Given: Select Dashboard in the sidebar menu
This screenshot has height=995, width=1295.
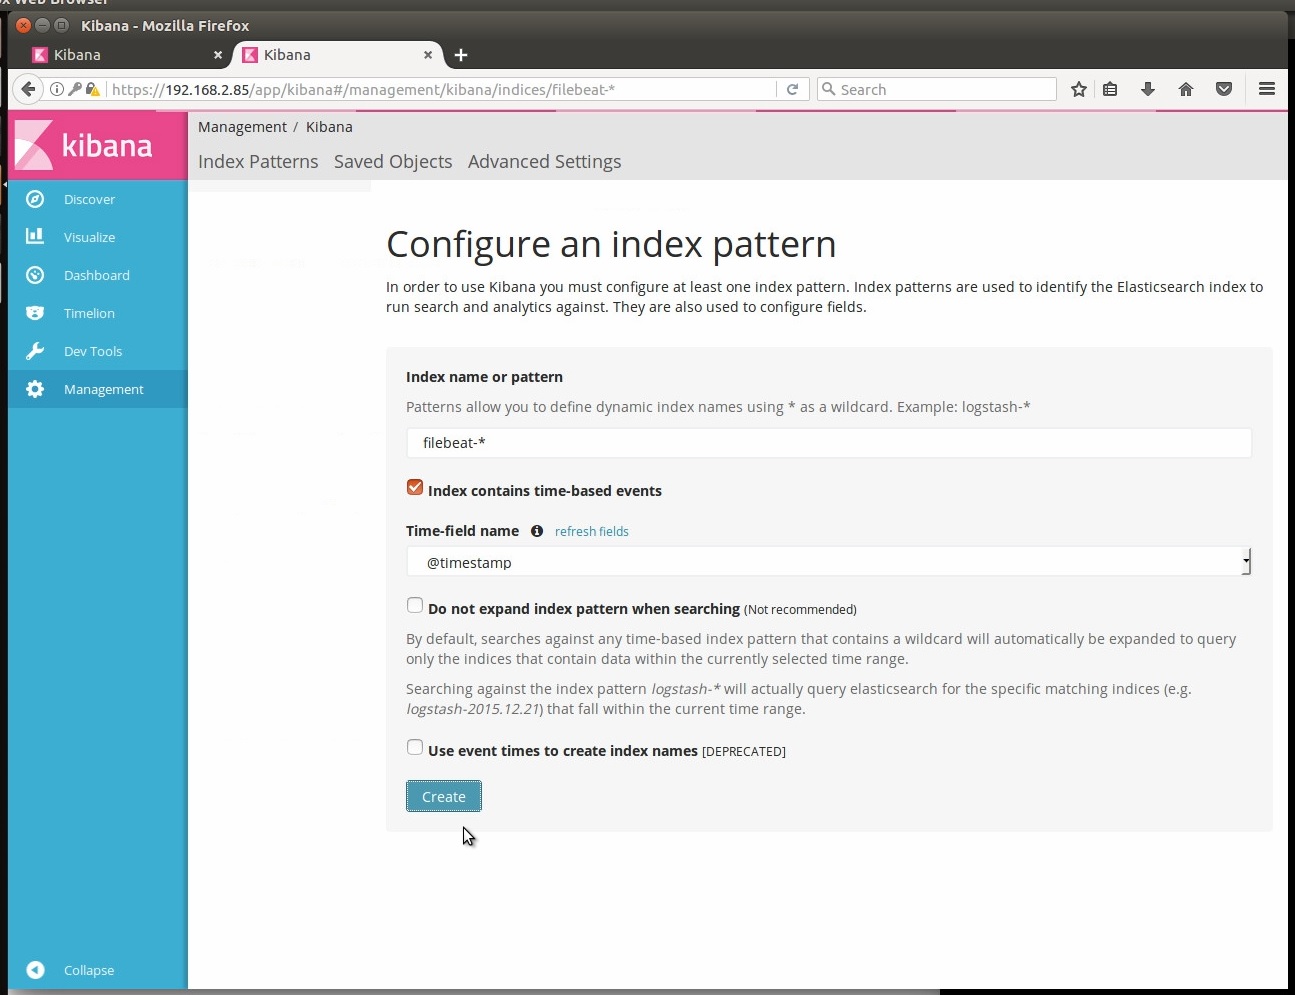Looking at the screenshot, I should pyautogui.click(x=97, y=275).
